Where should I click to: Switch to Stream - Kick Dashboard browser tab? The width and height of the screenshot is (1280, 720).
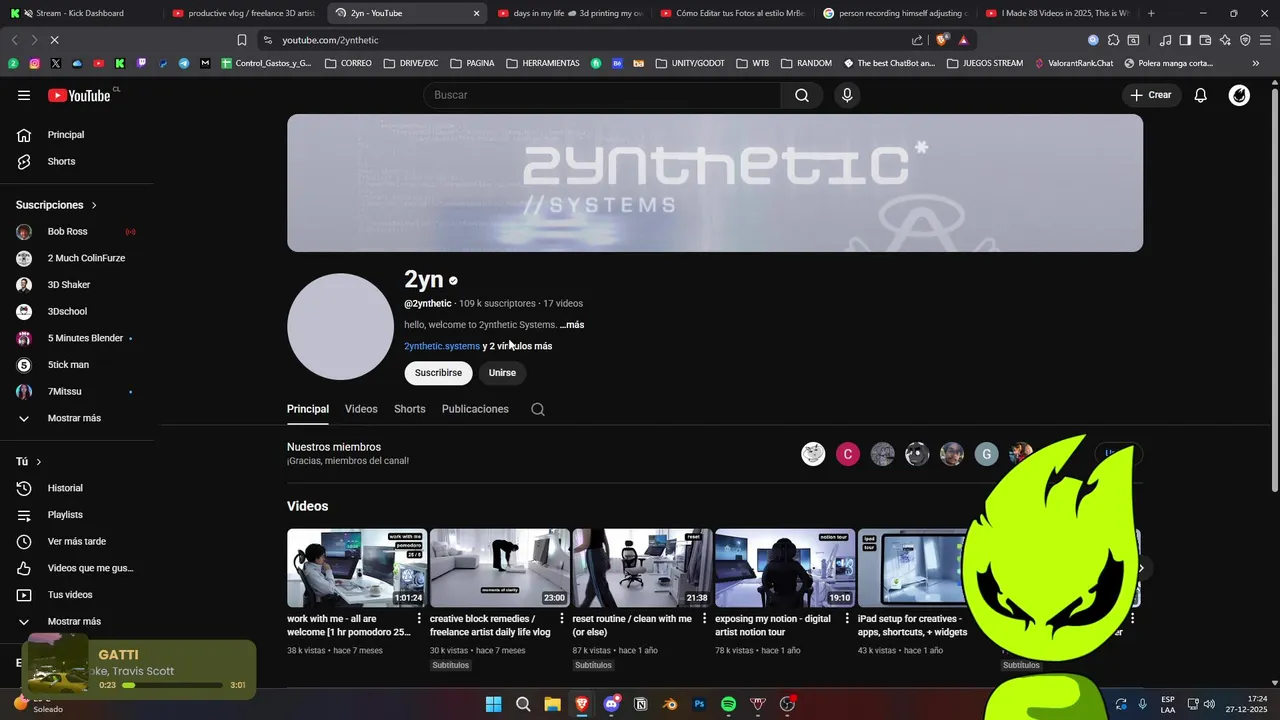point(80,13)
